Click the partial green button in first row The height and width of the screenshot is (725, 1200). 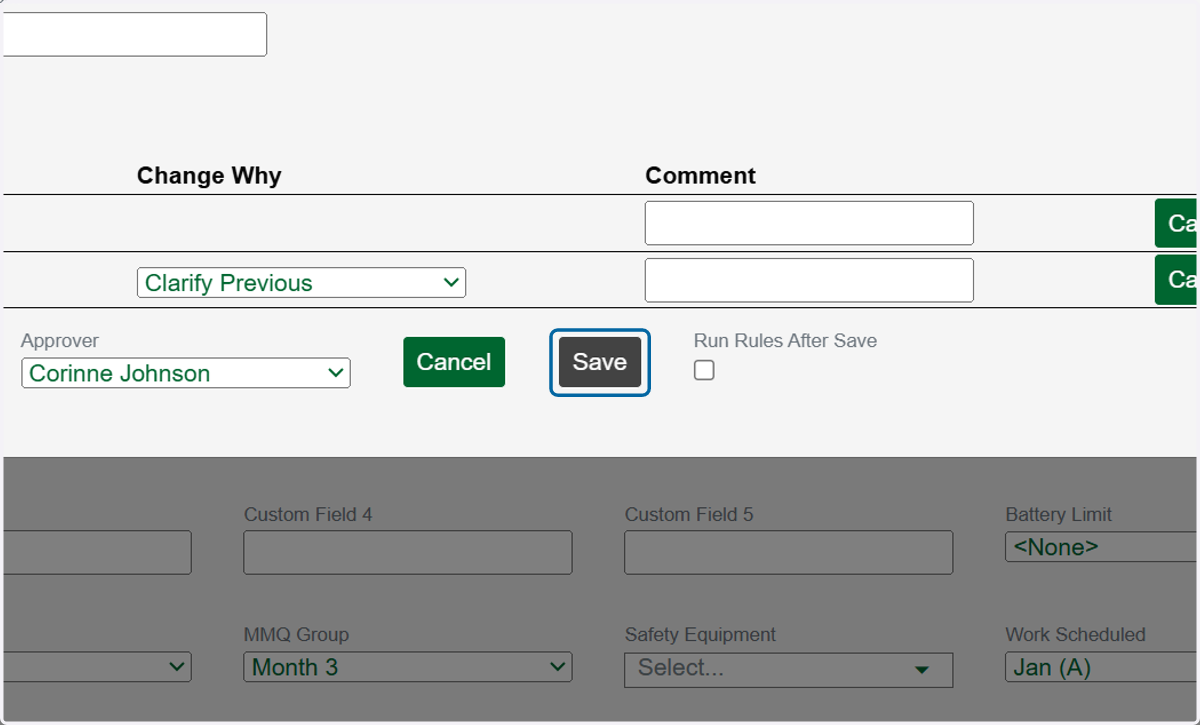(1176, 223)
